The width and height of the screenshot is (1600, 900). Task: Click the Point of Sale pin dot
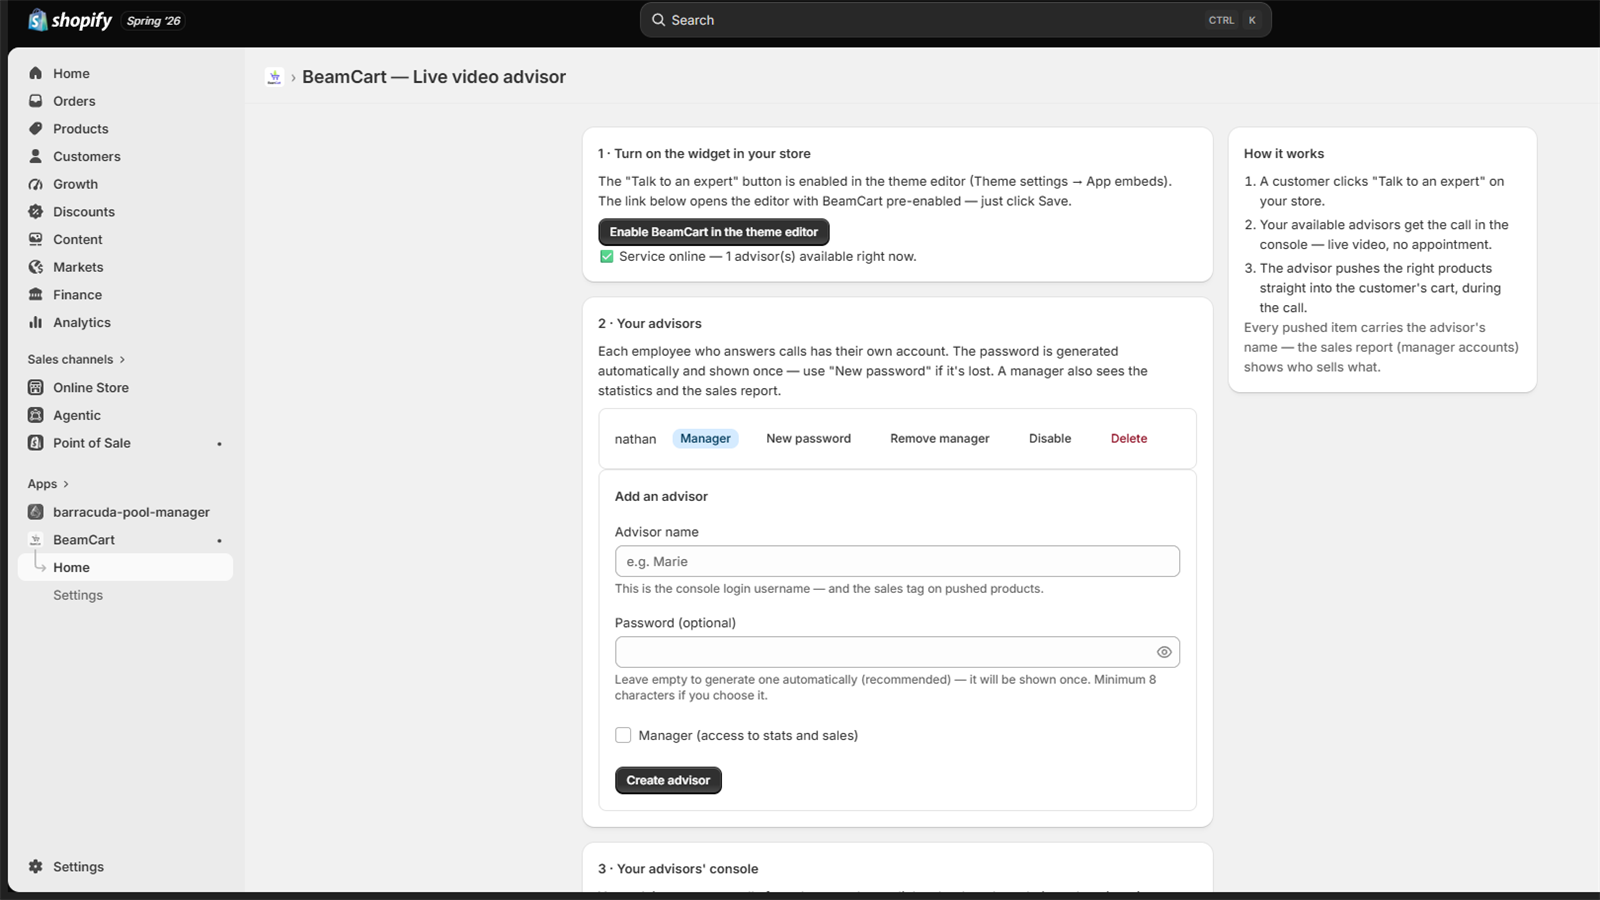(x=219, y=444)
